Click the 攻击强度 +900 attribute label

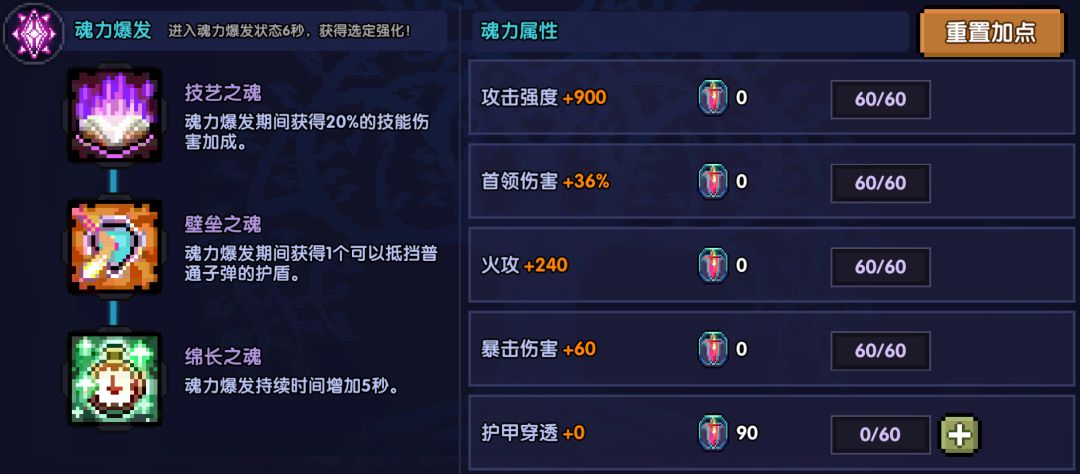coord(544,98)
